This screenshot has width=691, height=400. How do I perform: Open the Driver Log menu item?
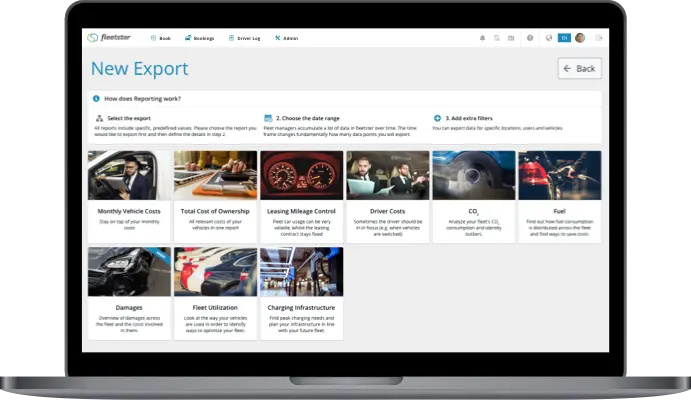(x=245, y=38)
